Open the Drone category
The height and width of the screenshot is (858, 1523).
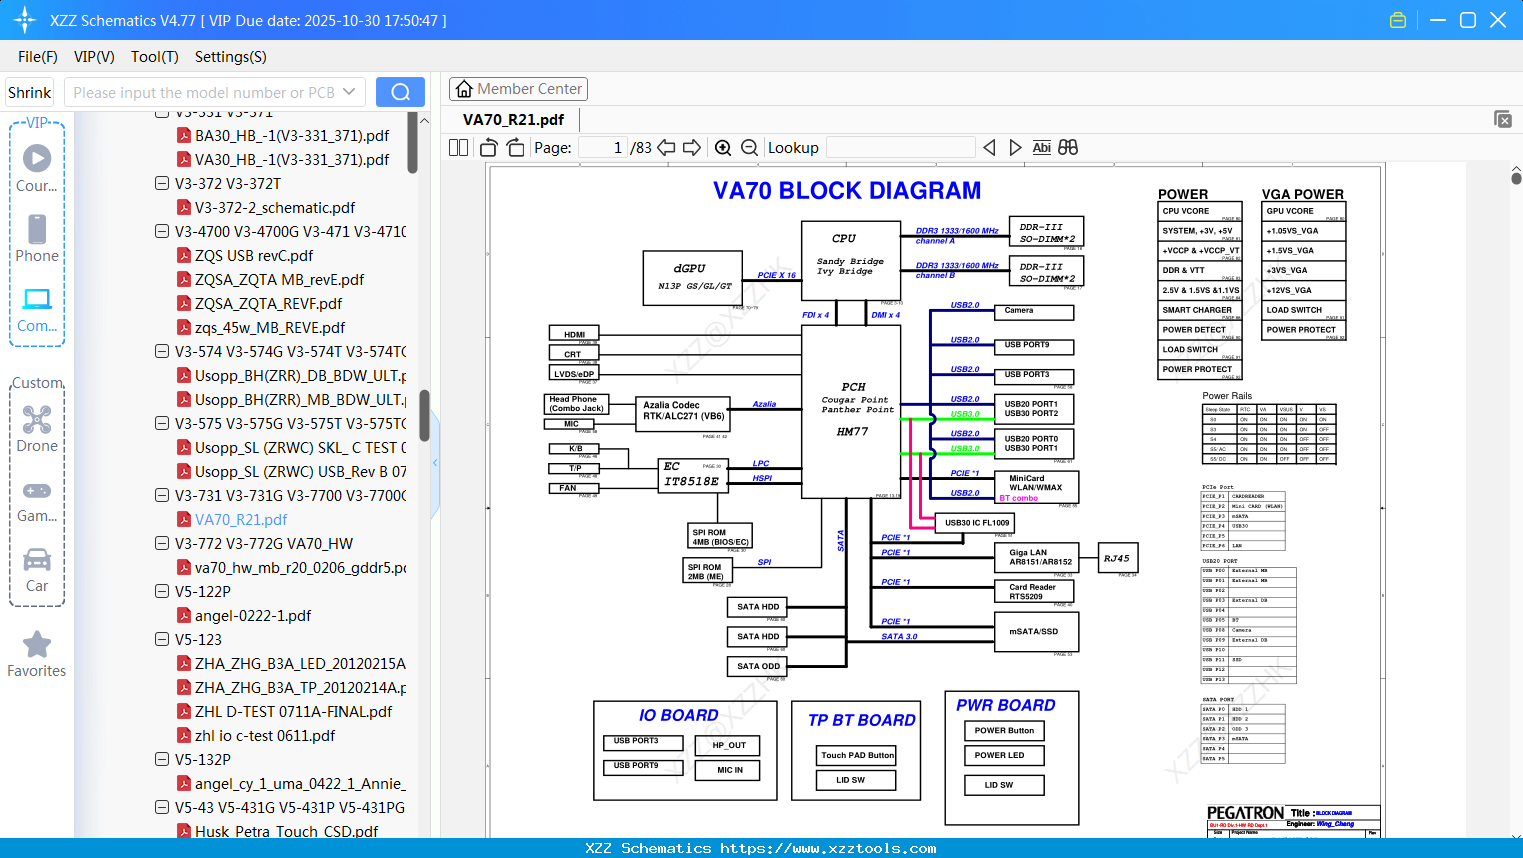coord(37,429)
